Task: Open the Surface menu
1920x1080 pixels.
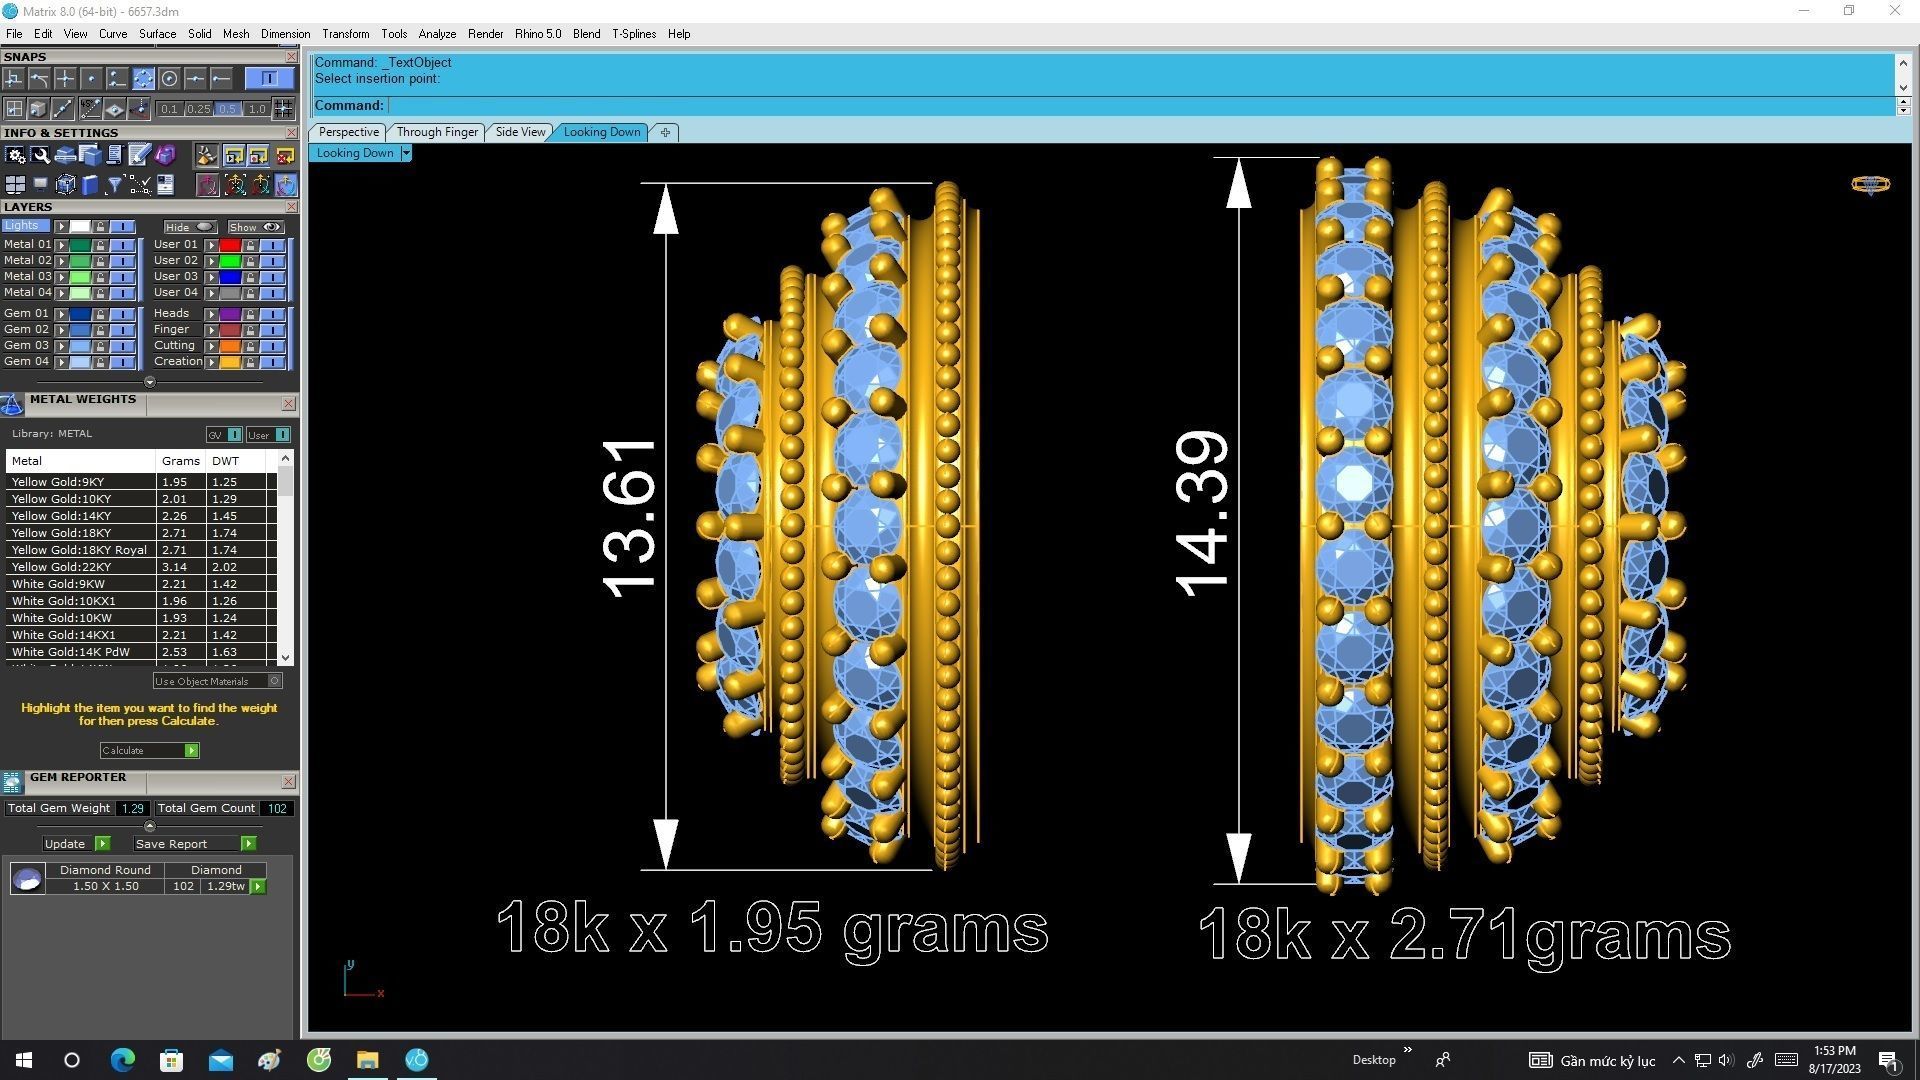Action: click(157, 34)
